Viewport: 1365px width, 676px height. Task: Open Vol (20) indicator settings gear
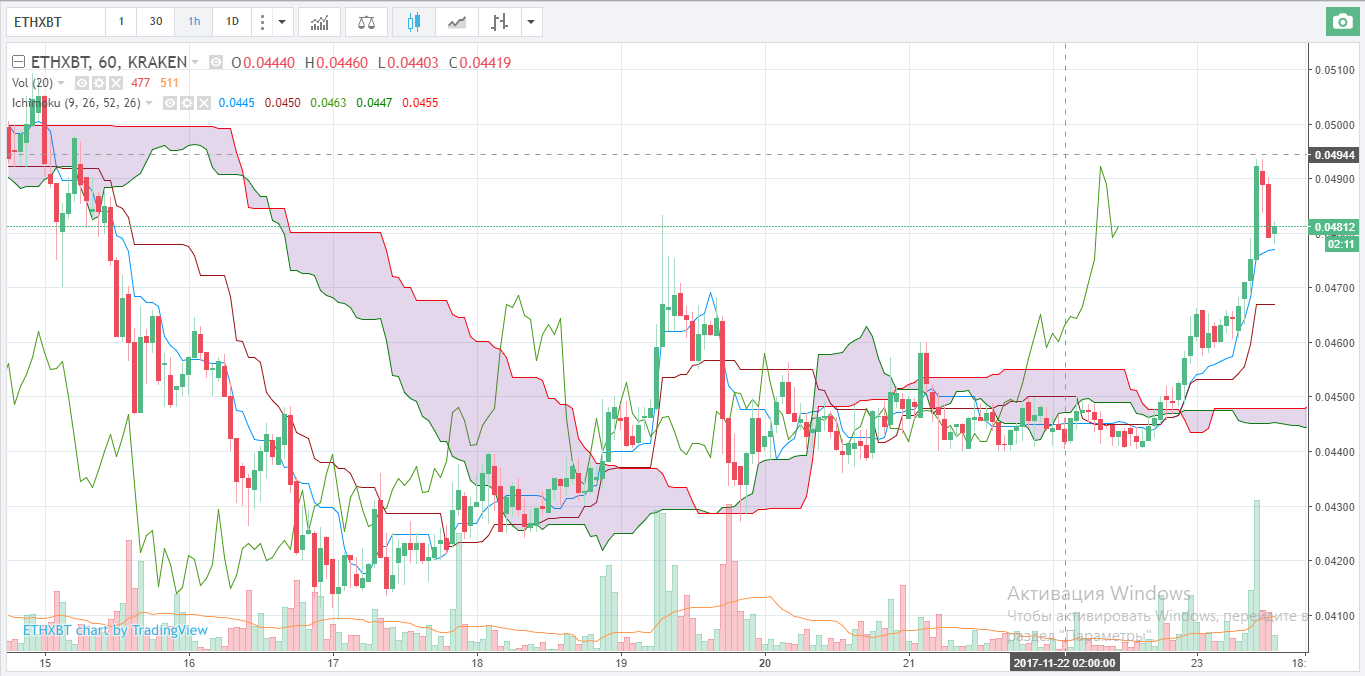tap(99, 83)
